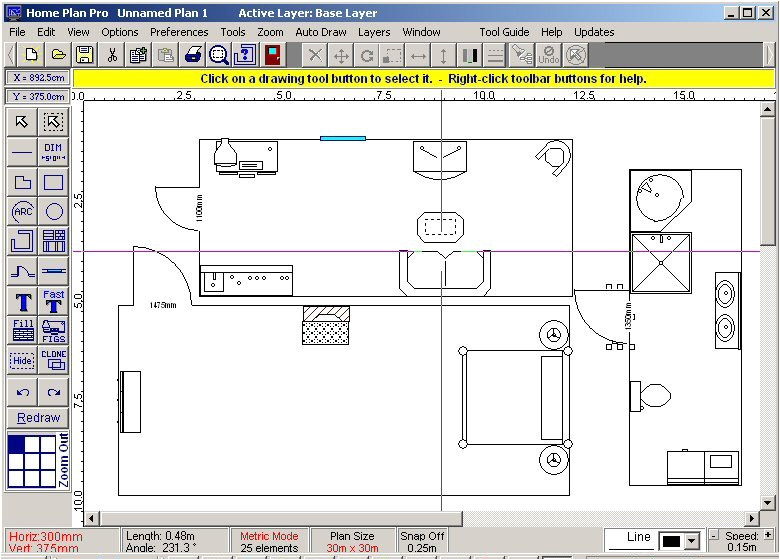Open the Auto Draw menu
The image size is (780, 560).
tap(321, 32)
